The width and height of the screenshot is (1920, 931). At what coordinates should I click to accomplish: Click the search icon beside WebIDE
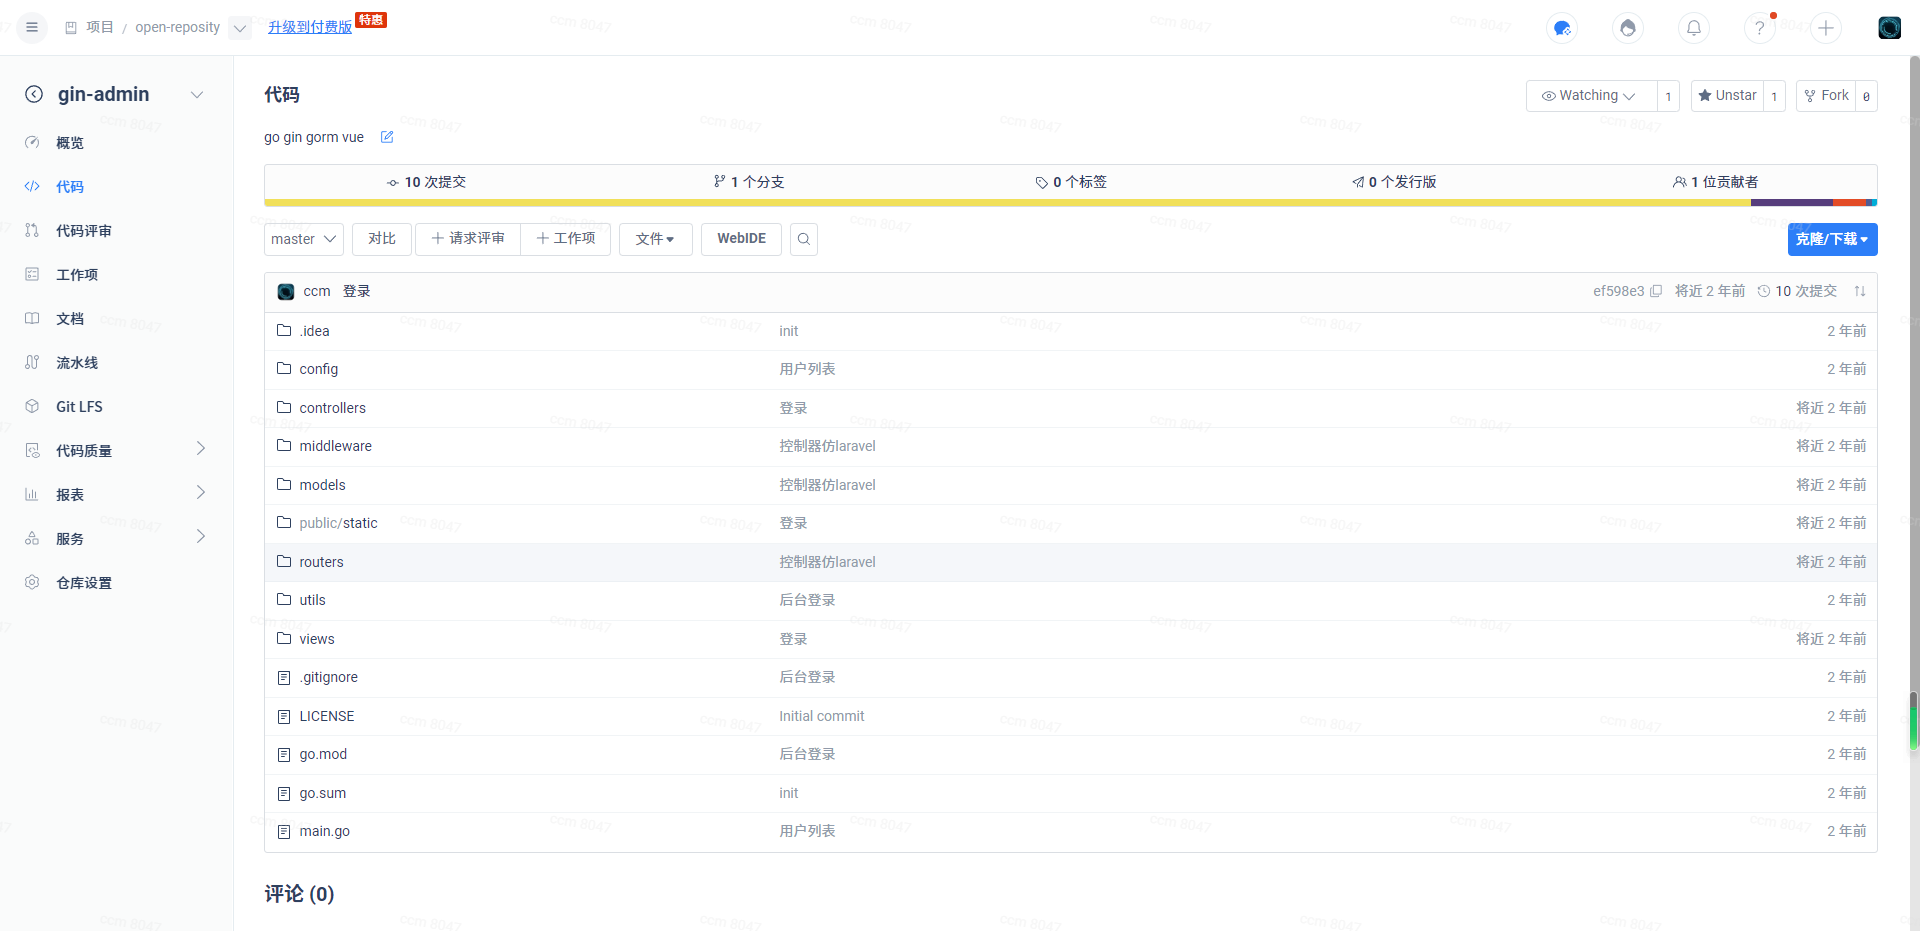click(x=804, y=239)
